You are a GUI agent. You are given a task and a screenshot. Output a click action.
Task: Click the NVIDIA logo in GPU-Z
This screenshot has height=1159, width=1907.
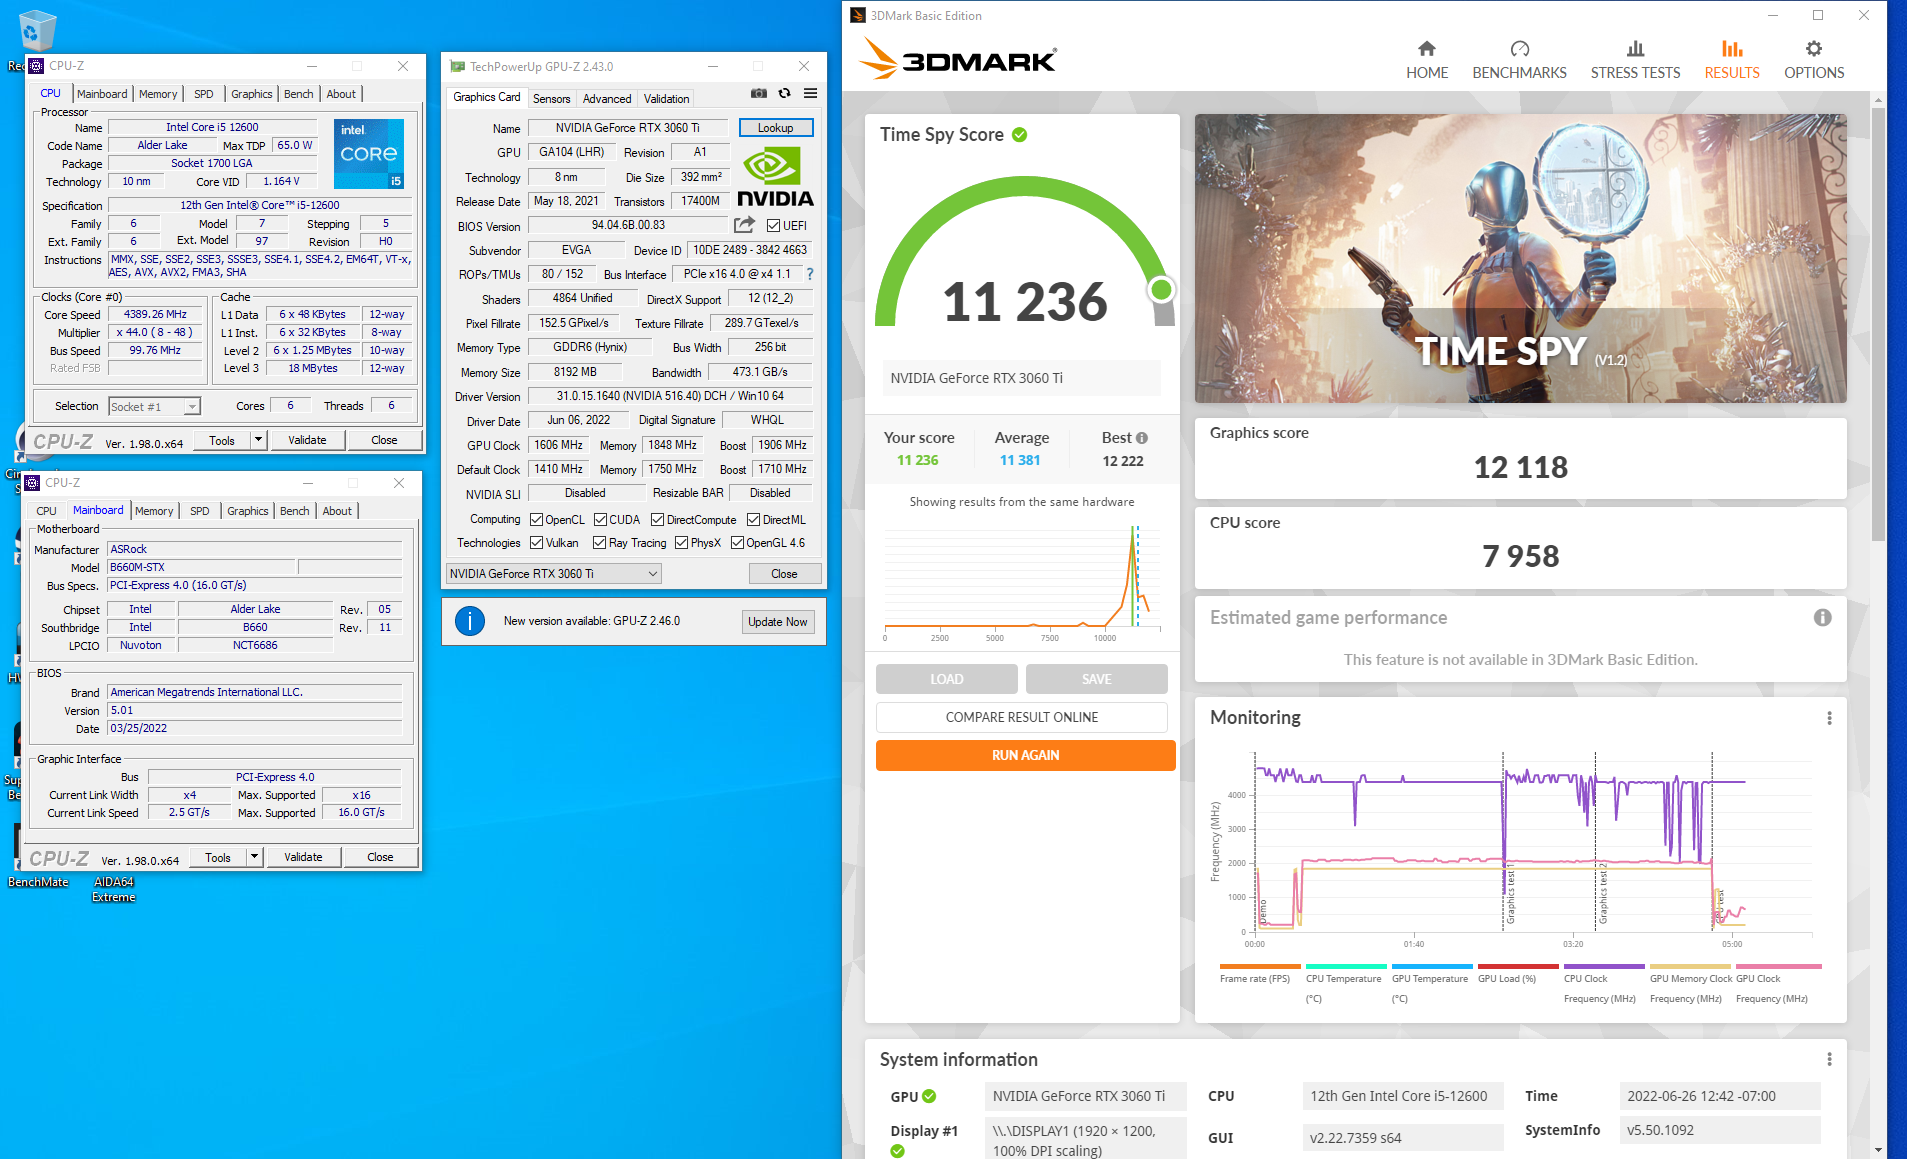point(775,176)
